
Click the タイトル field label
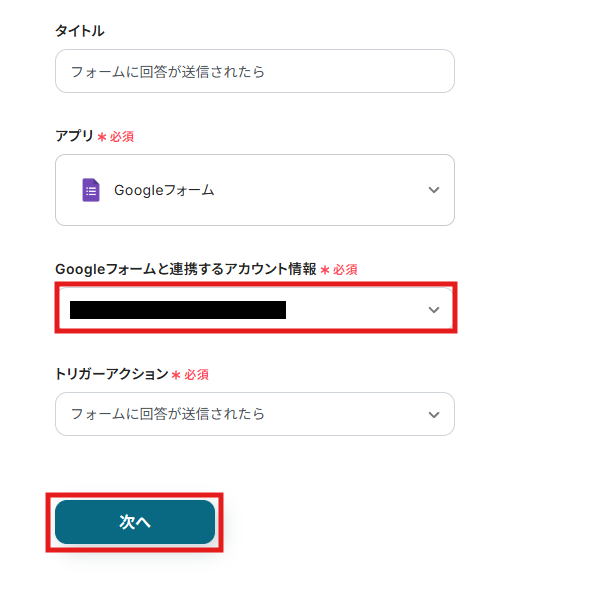coord(80,31)
